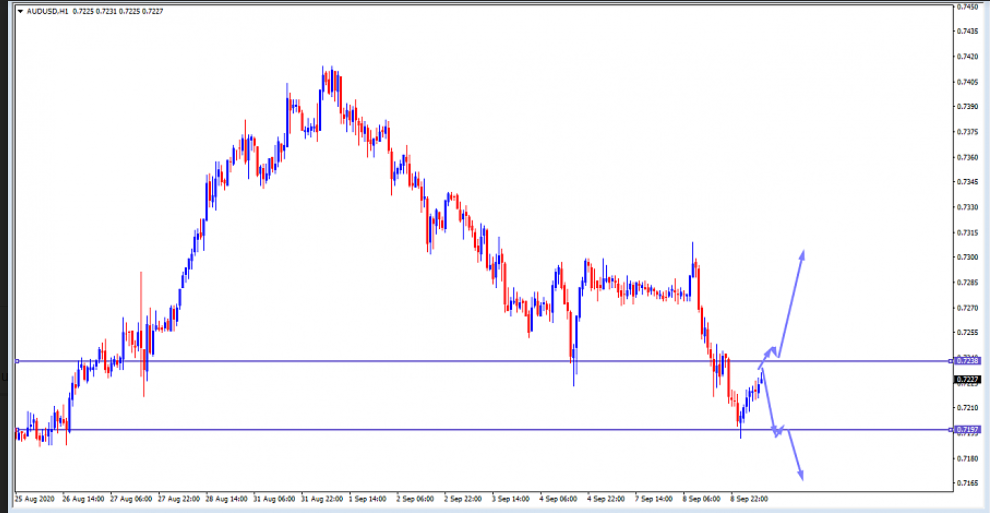Screen dimensions: 990x513
Task: Click the 0.7405 label on price axis
Action: 966,82
